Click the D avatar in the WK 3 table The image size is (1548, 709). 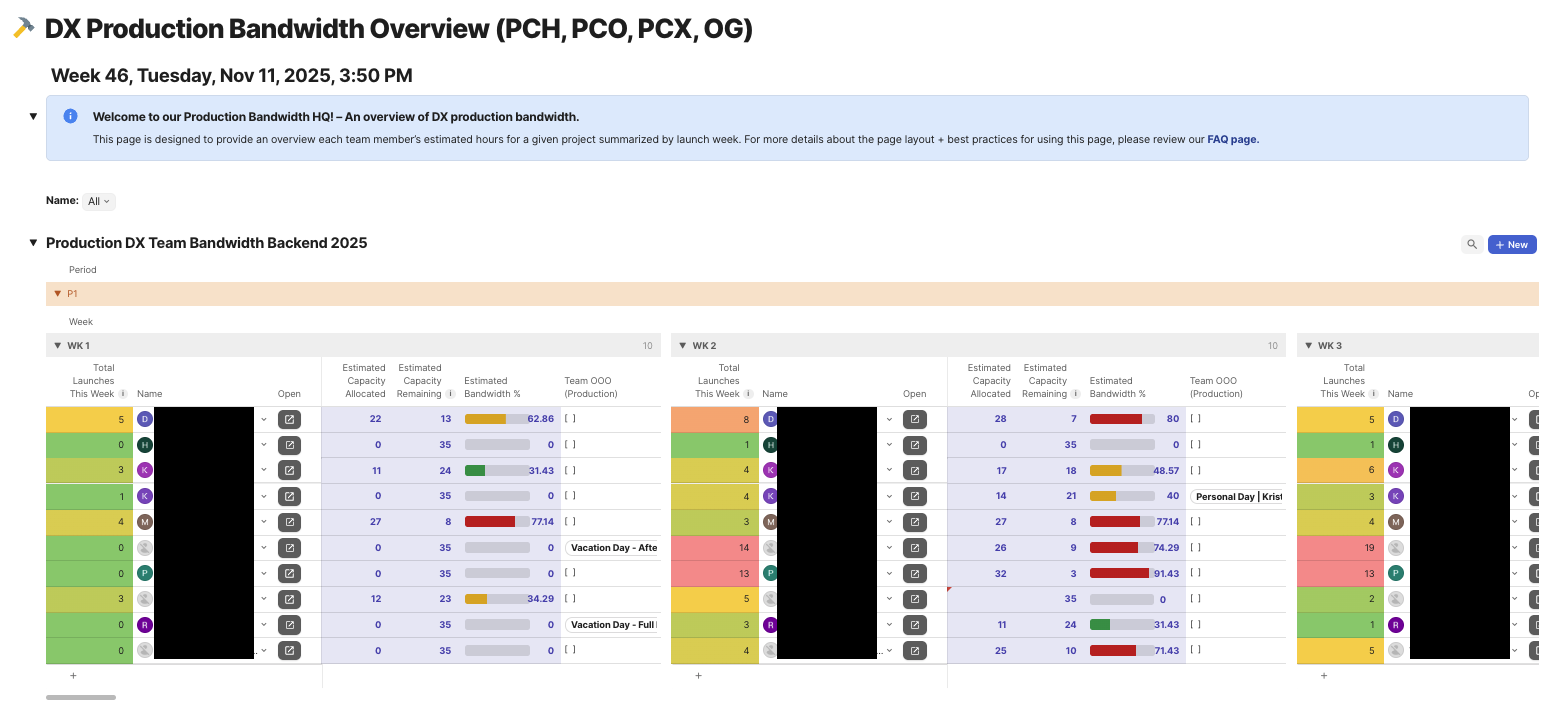click(x=1395, y=419)
